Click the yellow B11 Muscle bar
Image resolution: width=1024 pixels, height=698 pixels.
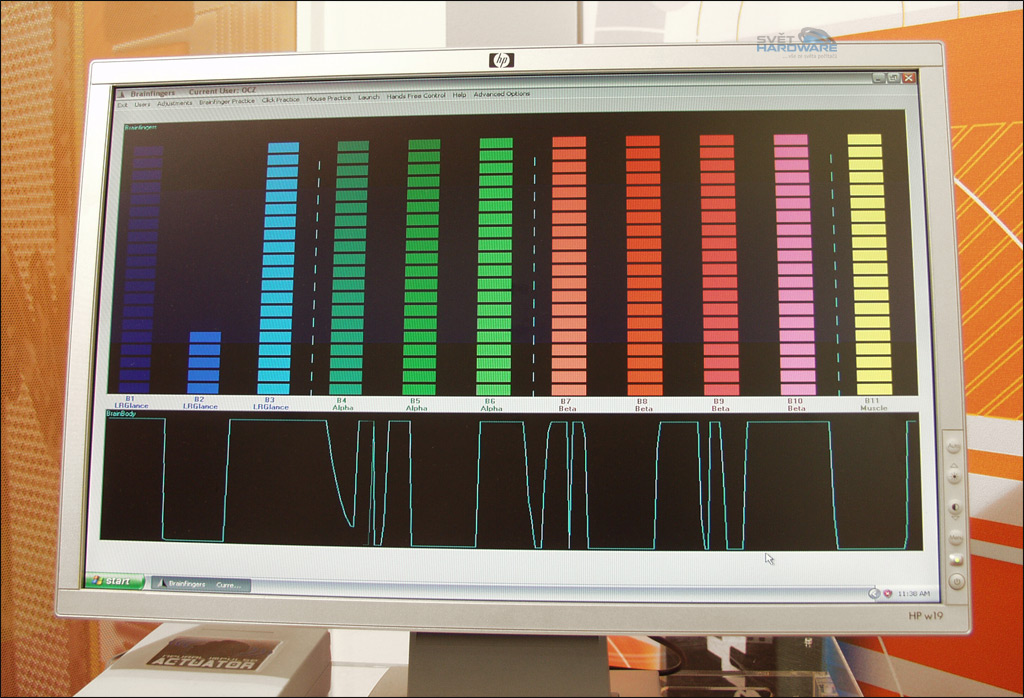(x=868, y=264)
